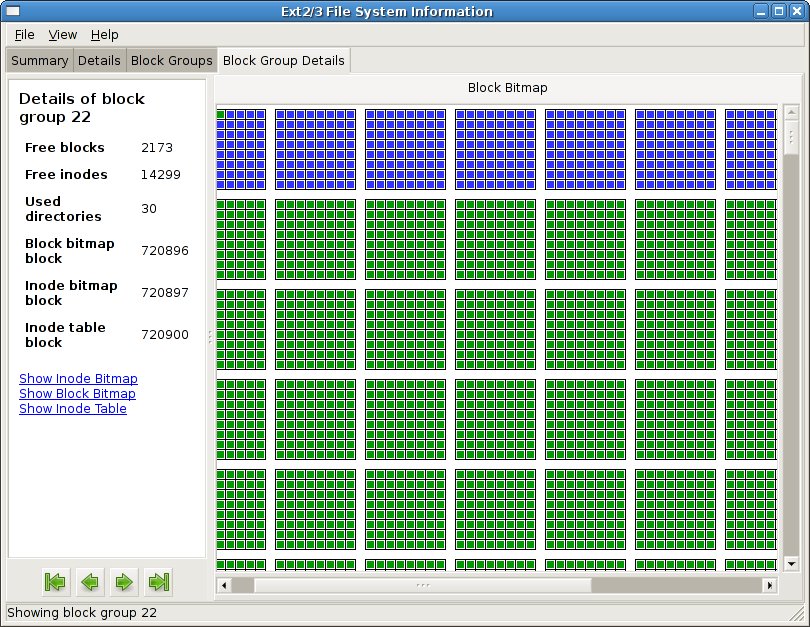
Task: Open the window menu icon in title bar
Action: [x=12, y=11]
